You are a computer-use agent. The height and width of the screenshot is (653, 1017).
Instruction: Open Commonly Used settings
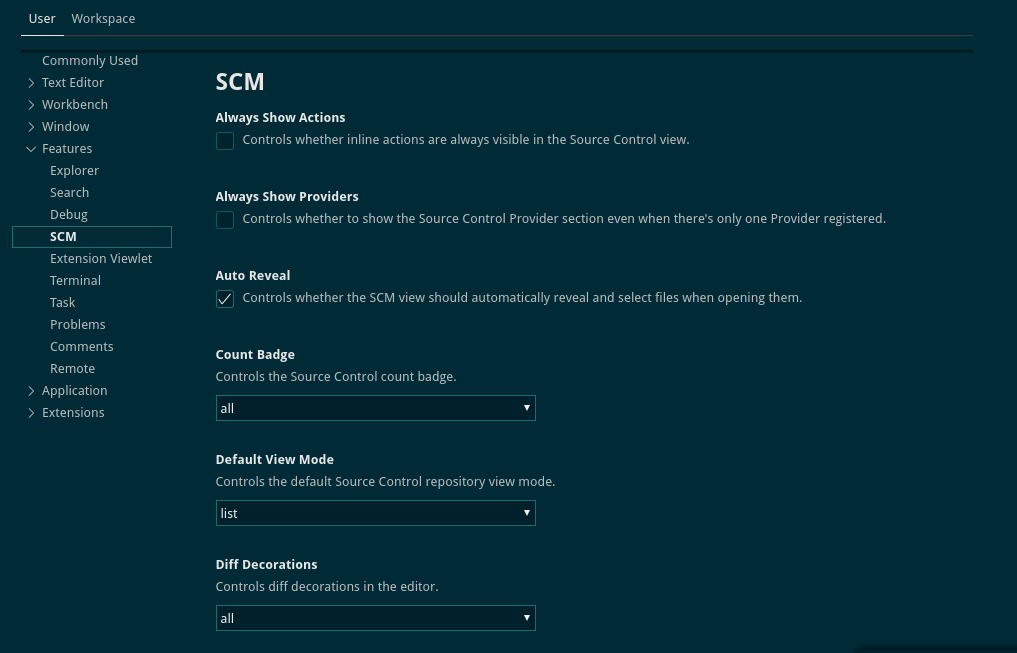90,60
